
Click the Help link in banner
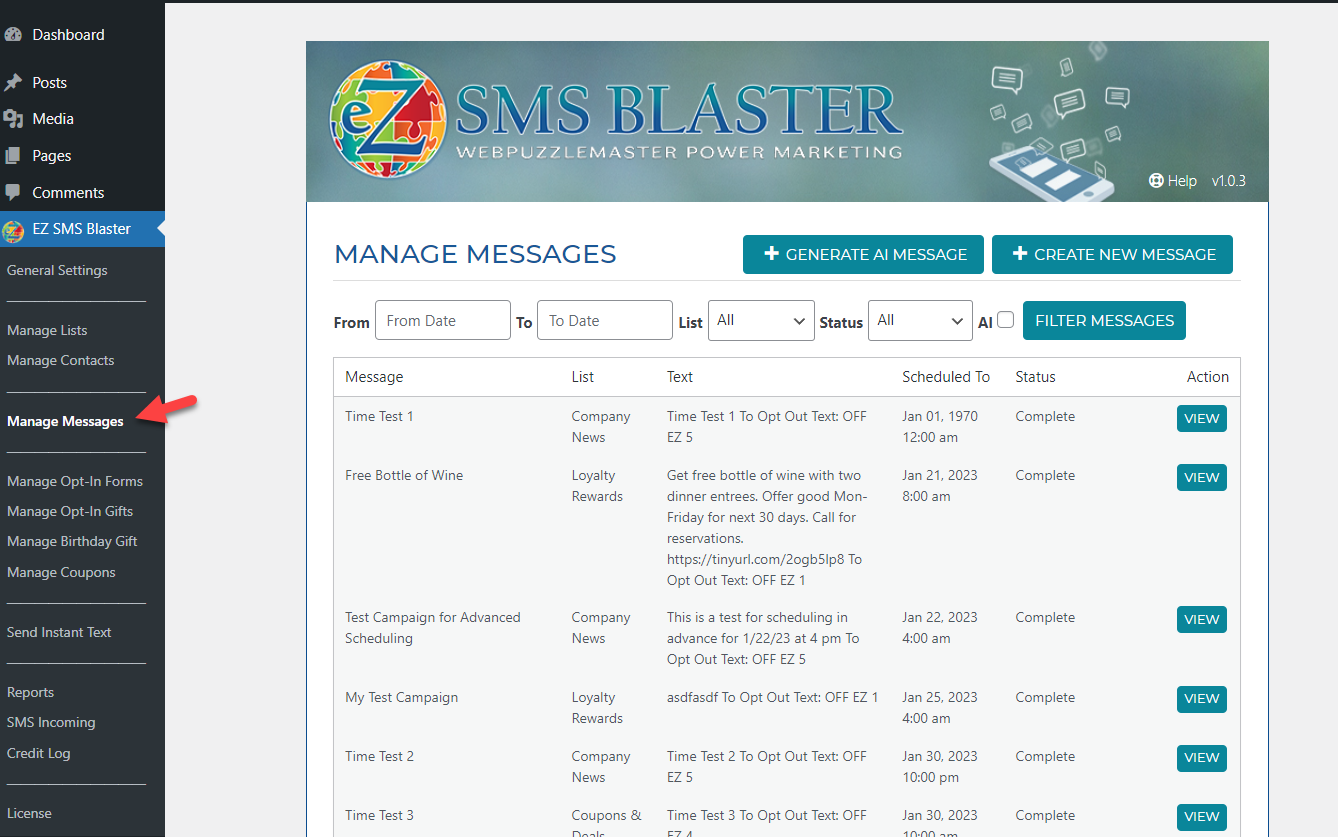pyautogui.click(x=1173, y=181)
